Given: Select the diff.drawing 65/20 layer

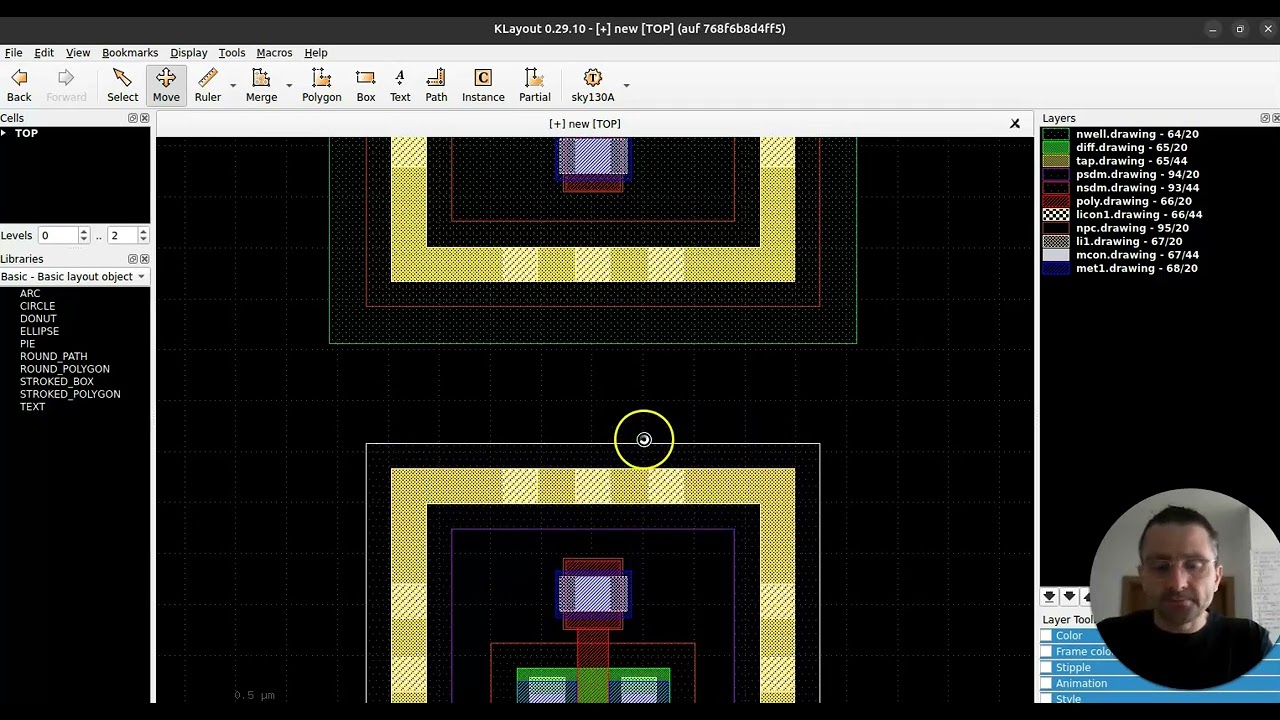Looking at the screenshot, I should point(1131,147).
